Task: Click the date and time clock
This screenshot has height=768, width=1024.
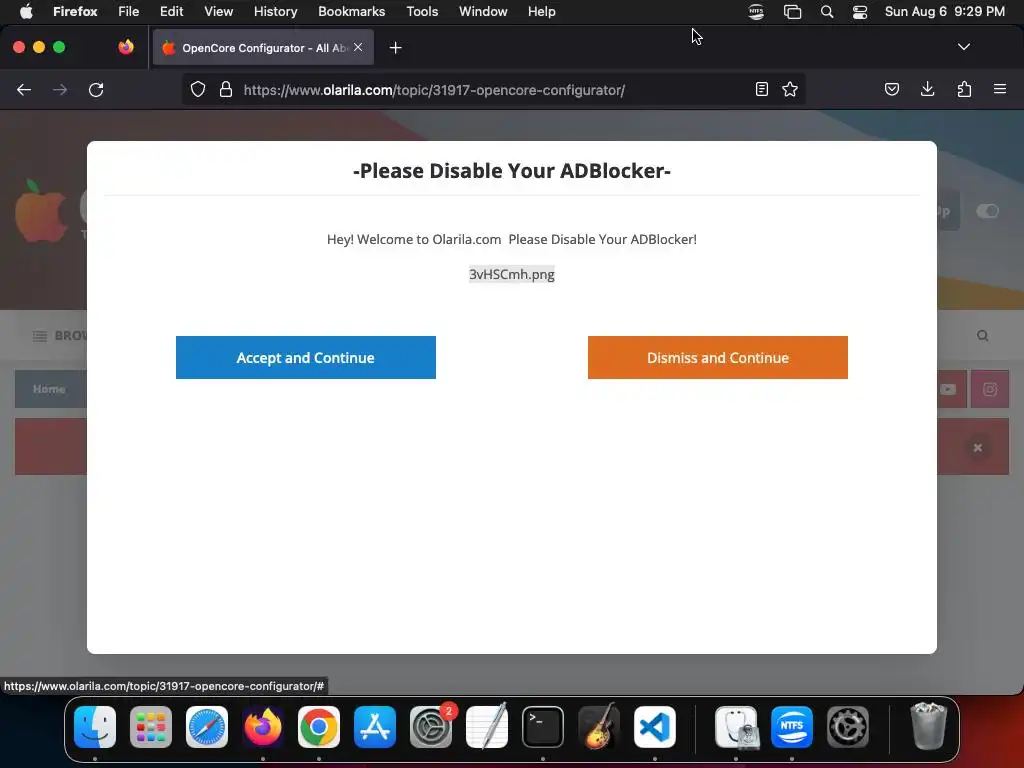Action: point(944,11)
